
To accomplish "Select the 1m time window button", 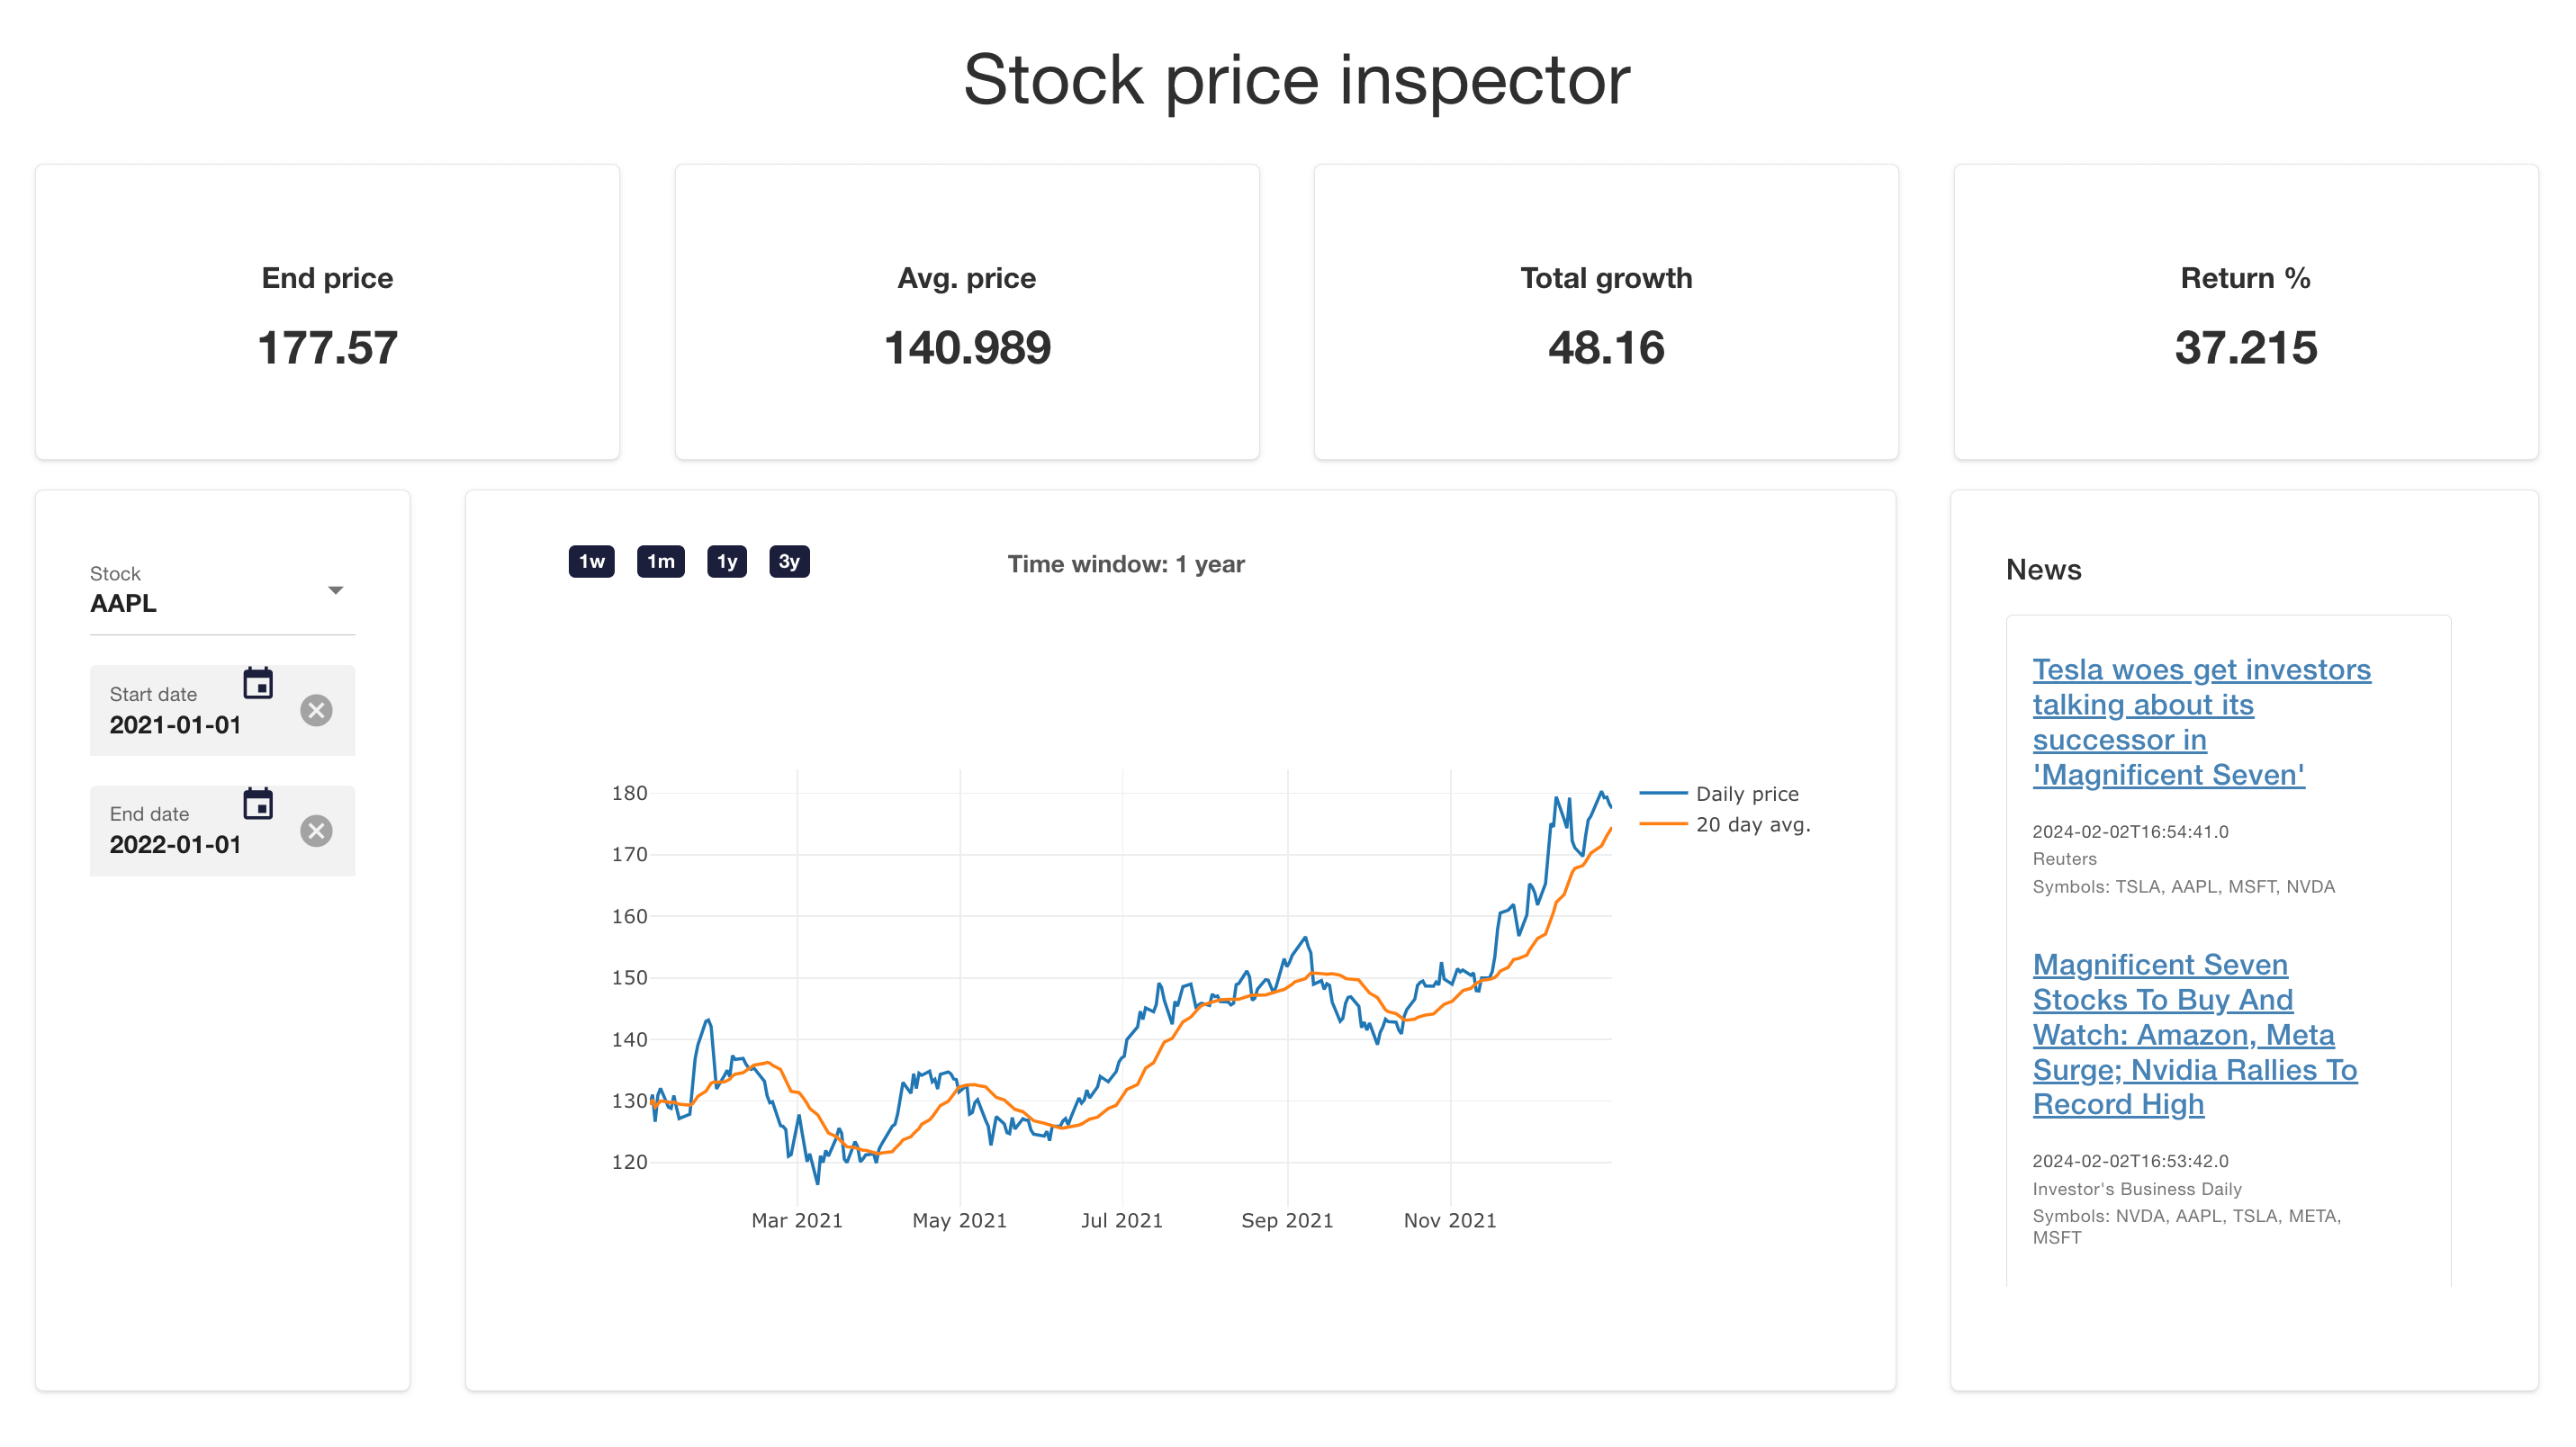I will [660, 562].
